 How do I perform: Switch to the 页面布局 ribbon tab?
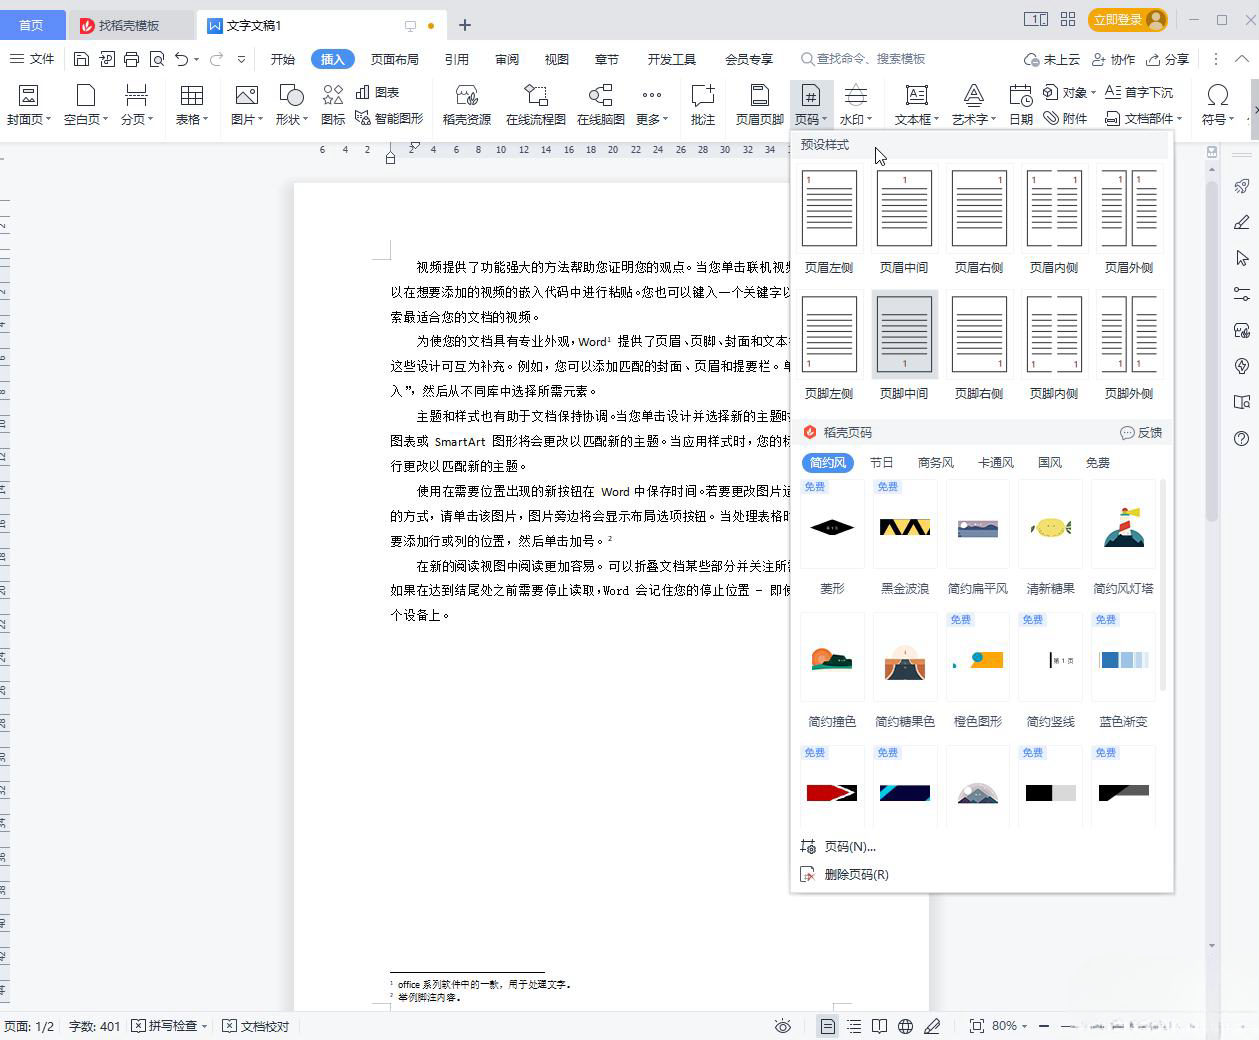point(395,59)
